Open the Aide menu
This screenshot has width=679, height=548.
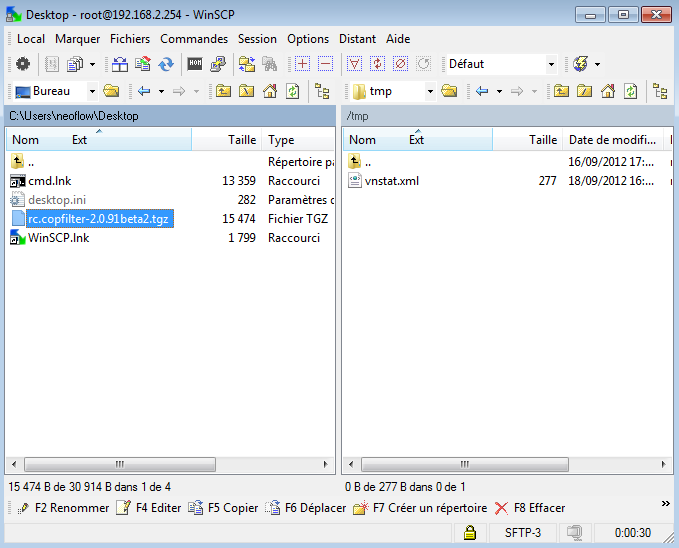pos(398,39)
